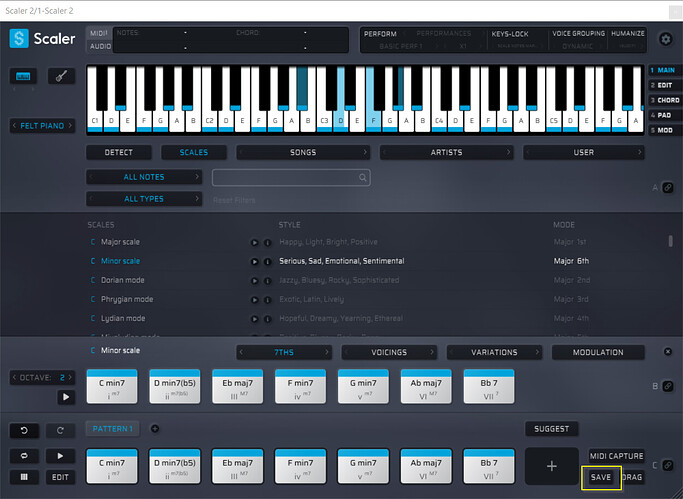The image size is (683, 499).
Task: Click the search magnifier icon
Action: 362,178
